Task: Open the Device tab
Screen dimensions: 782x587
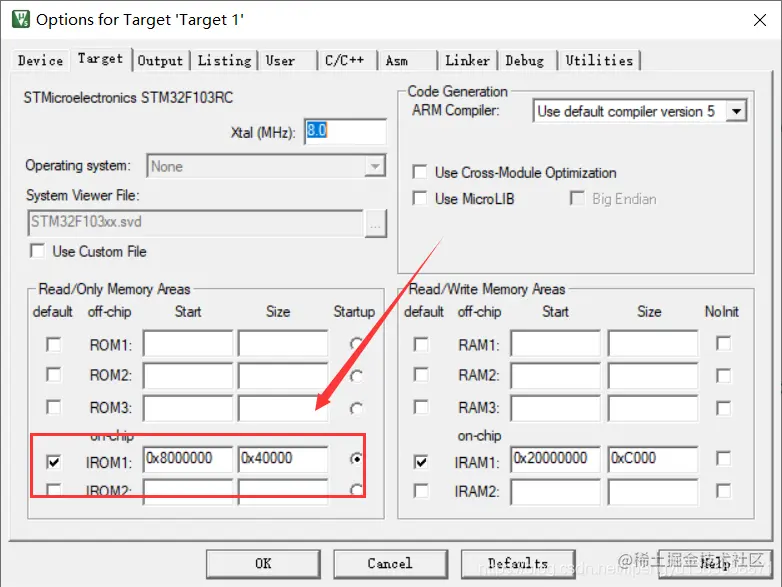Action: [40, 60]
